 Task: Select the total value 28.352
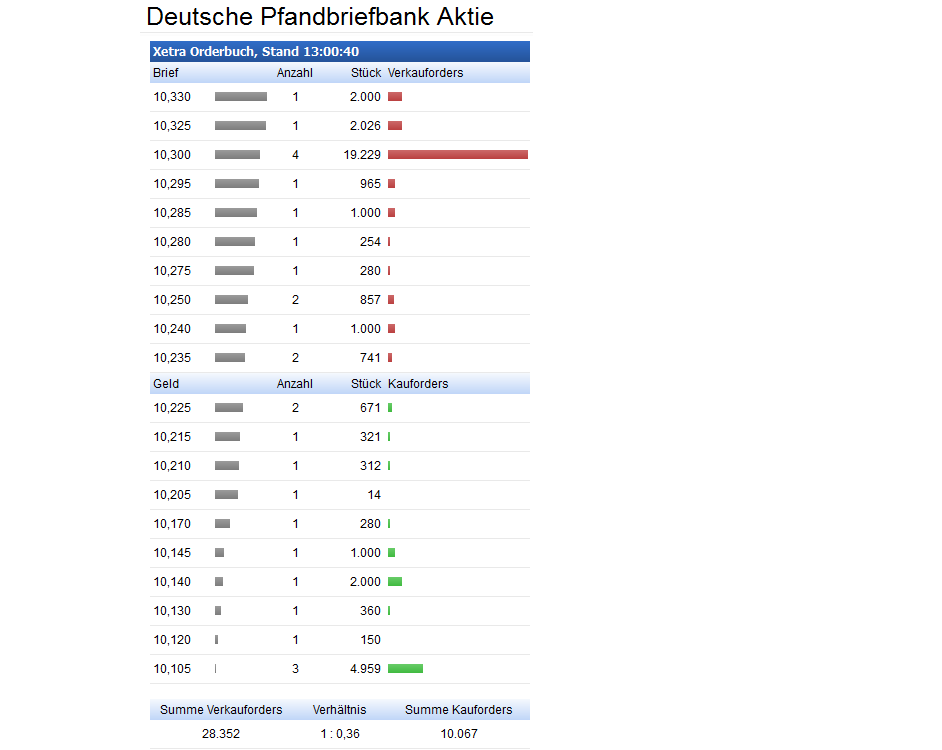(x=221, y=734)
